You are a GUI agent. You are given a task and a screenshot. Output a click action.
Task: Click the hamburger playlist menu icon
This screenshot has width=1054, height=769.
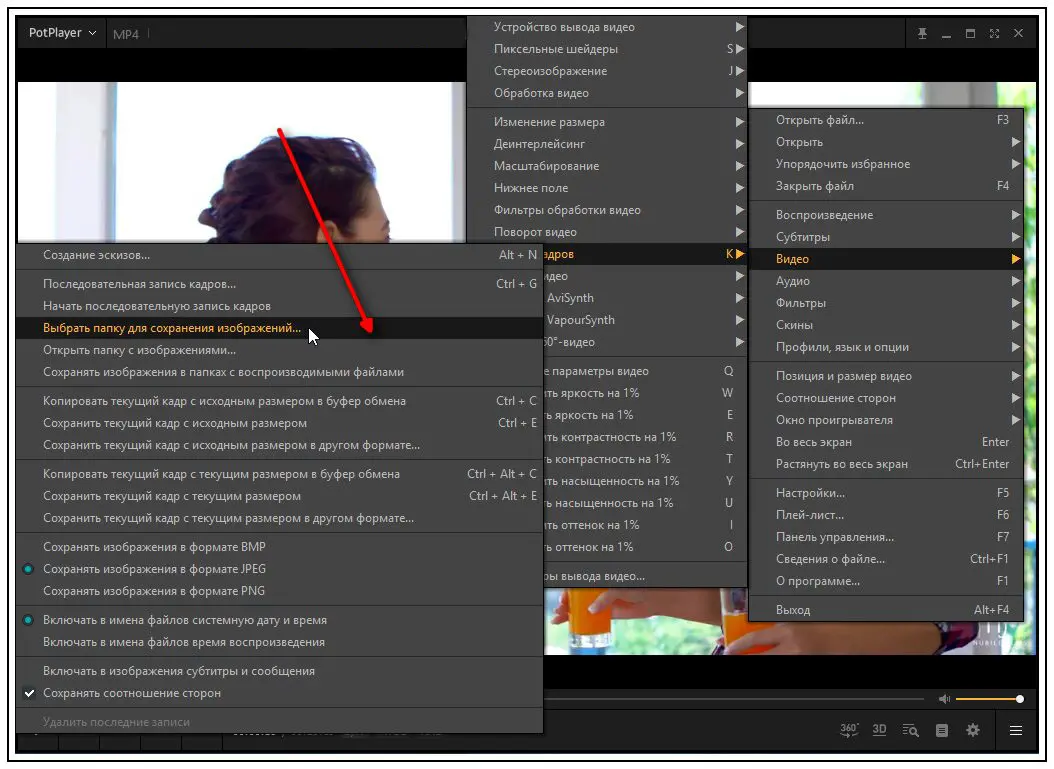click(1016, 730)
